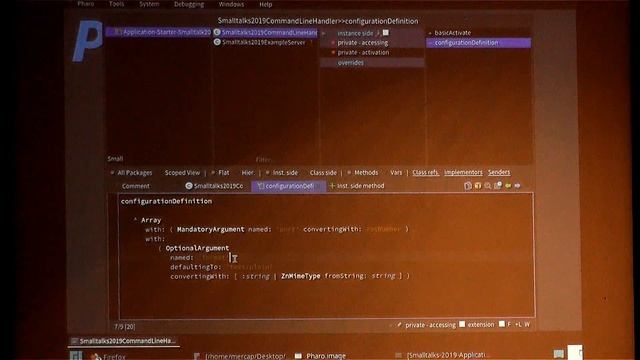Select configurationDefinition method in list
640x360 pixels.
(x=478, y=42)
